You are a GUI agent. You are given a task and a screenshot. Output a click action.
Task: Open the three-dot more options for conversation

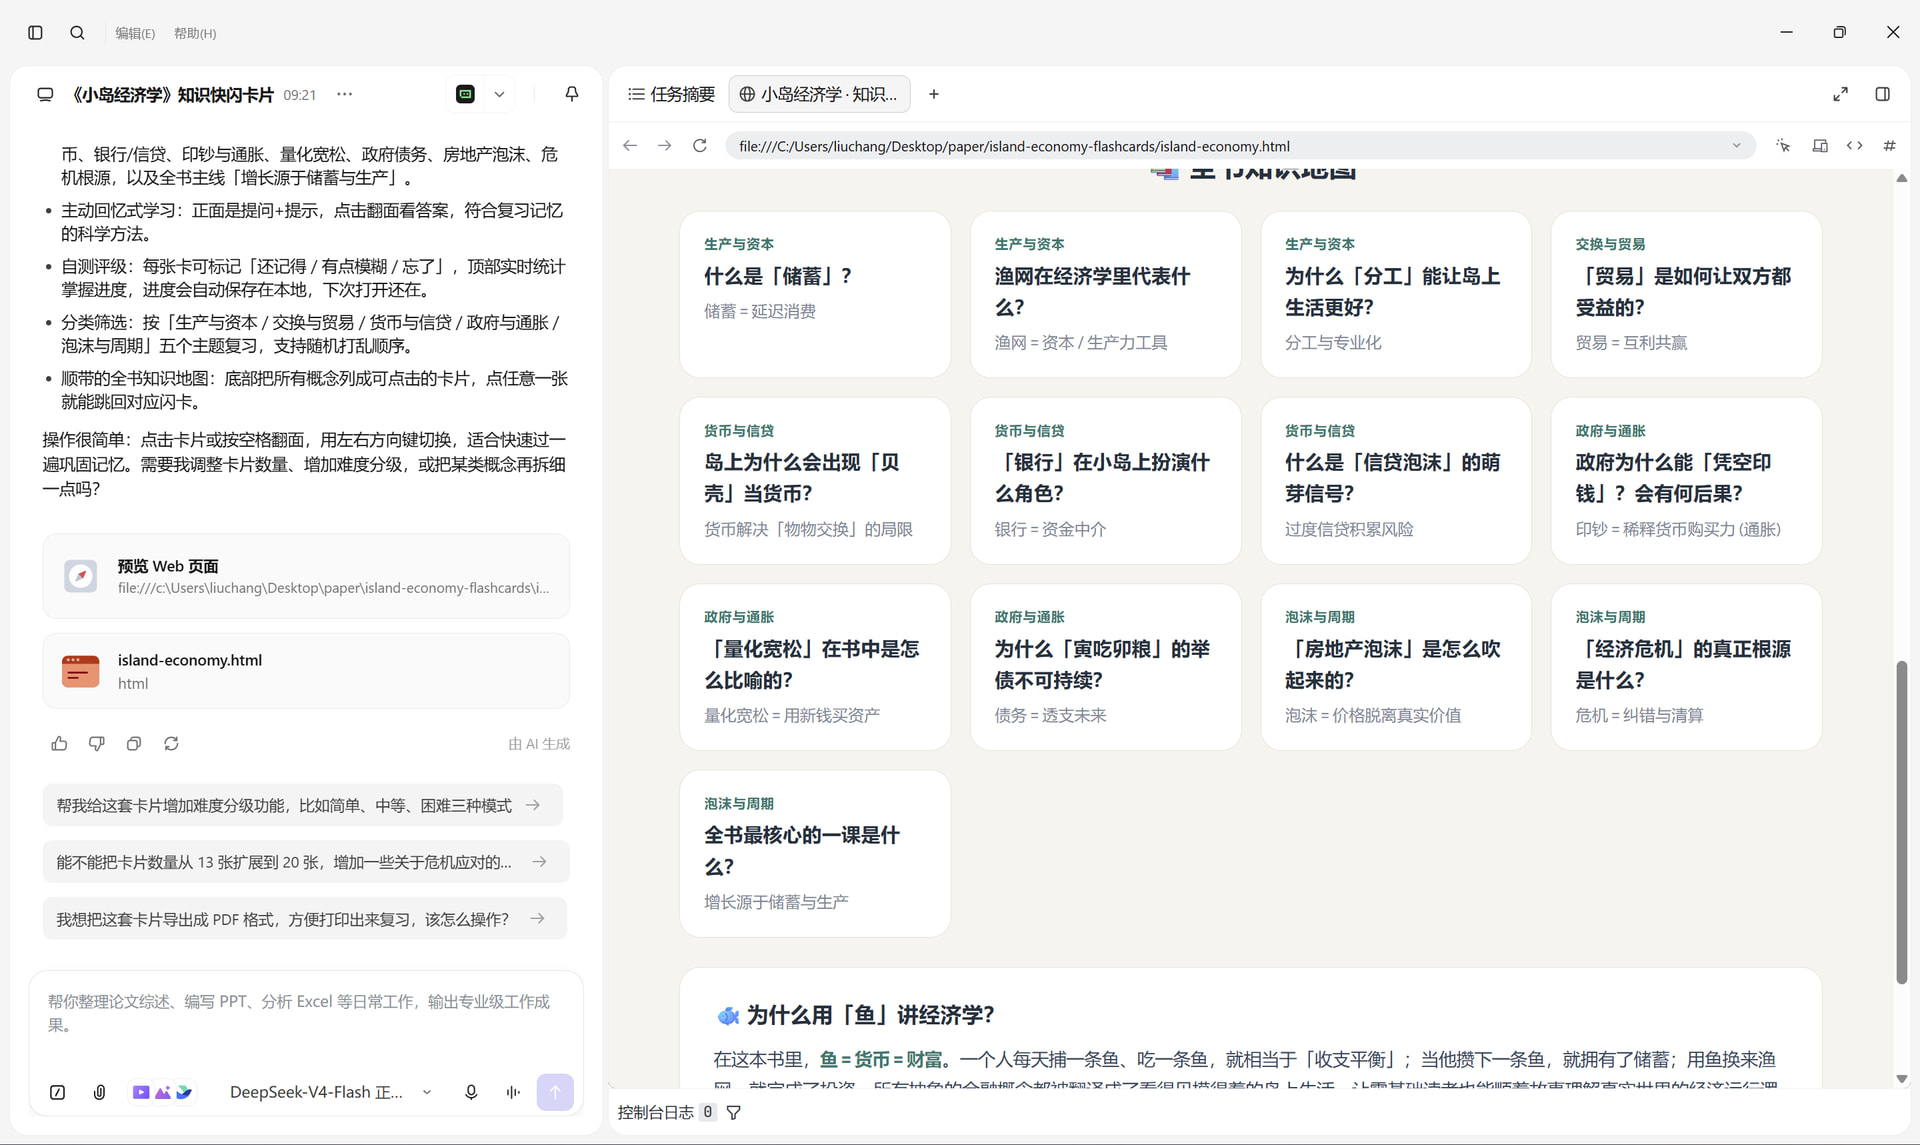[x=345, y=94]
